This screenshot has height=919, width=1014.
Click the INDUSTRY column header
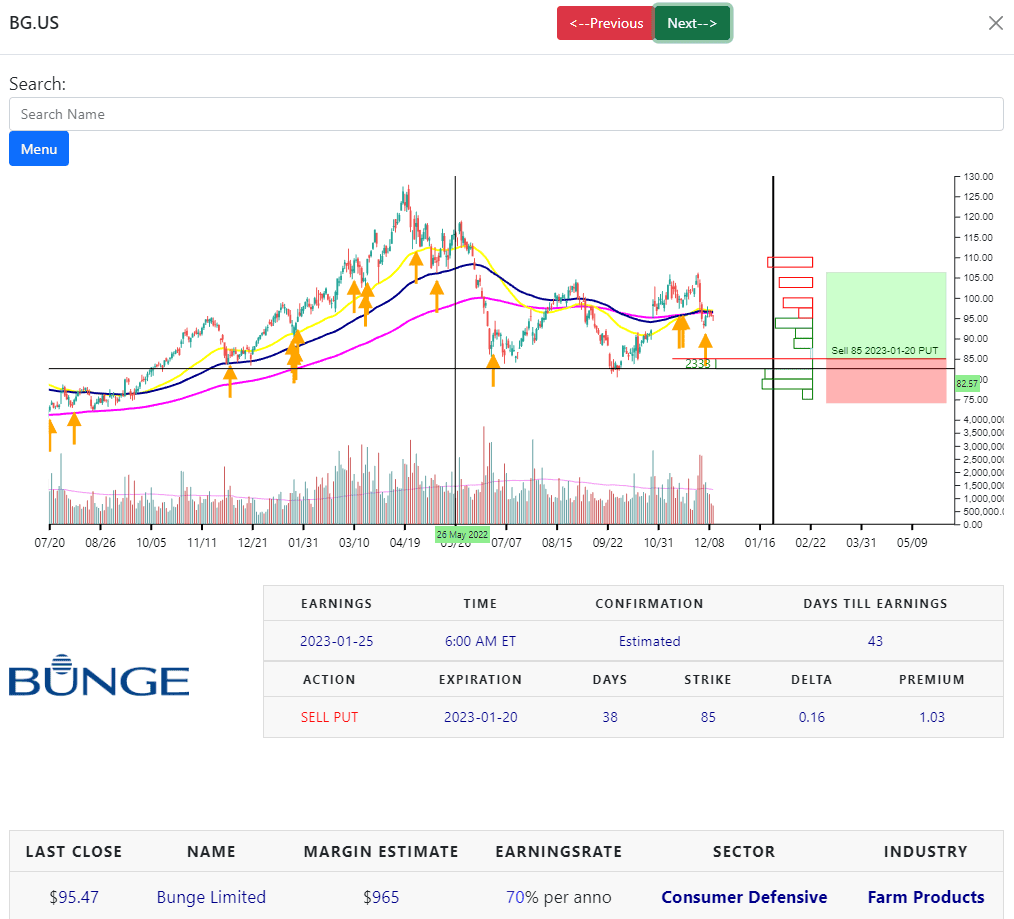click(x=925, y=852)
